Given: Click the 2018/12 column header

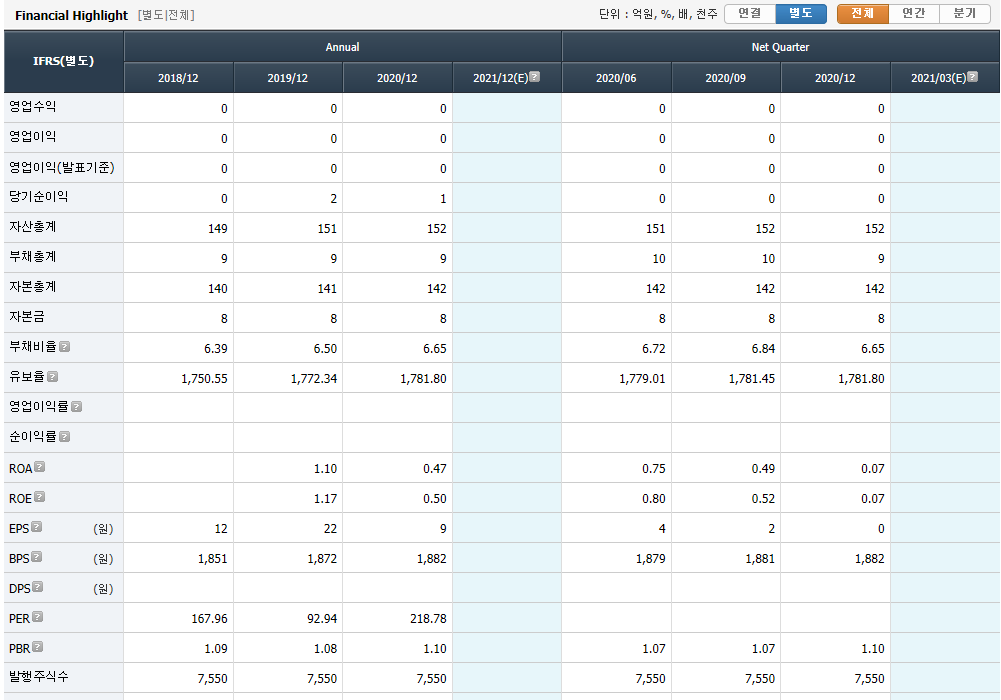Looking at the screenshot, I should (x=178, y=78).
